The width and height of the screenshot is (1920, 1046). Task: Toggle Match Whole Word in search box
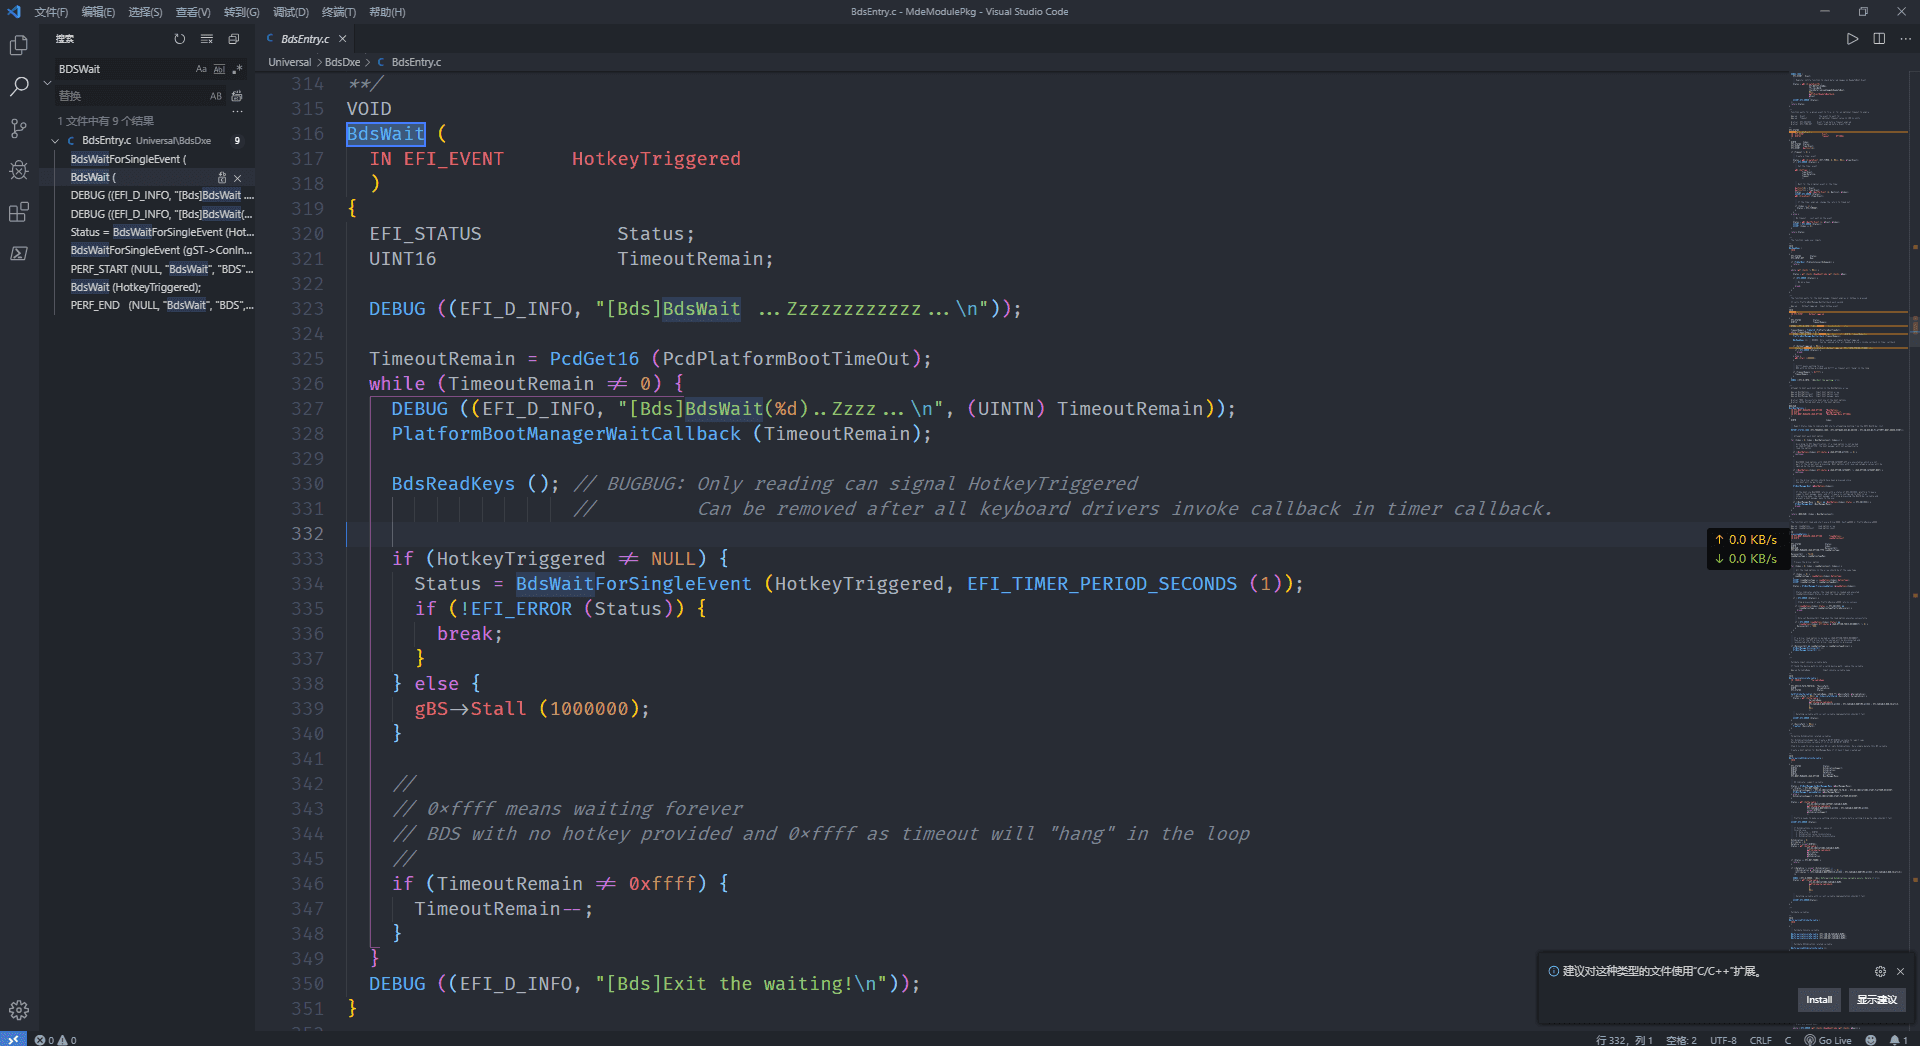click(219, 69)
